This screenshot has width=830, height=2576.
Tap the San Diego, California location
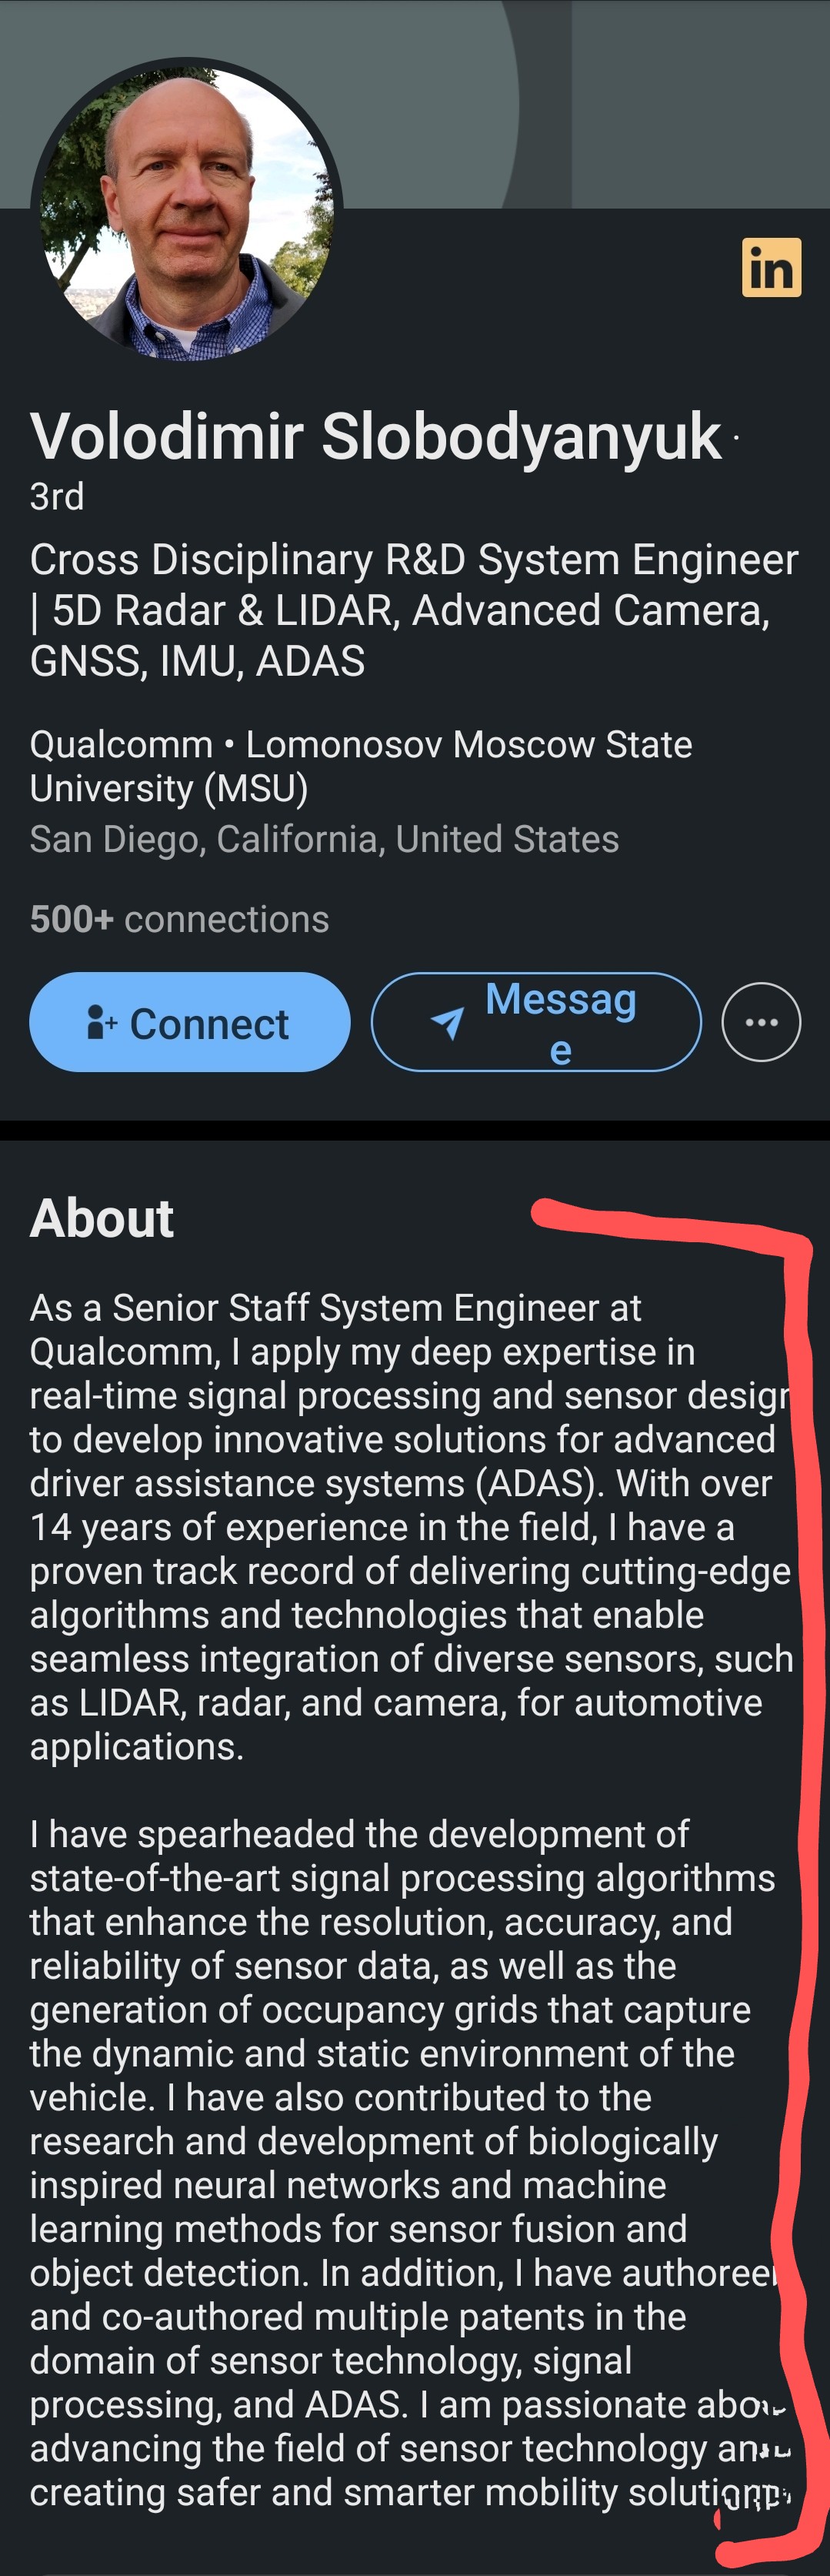[324, 839]
